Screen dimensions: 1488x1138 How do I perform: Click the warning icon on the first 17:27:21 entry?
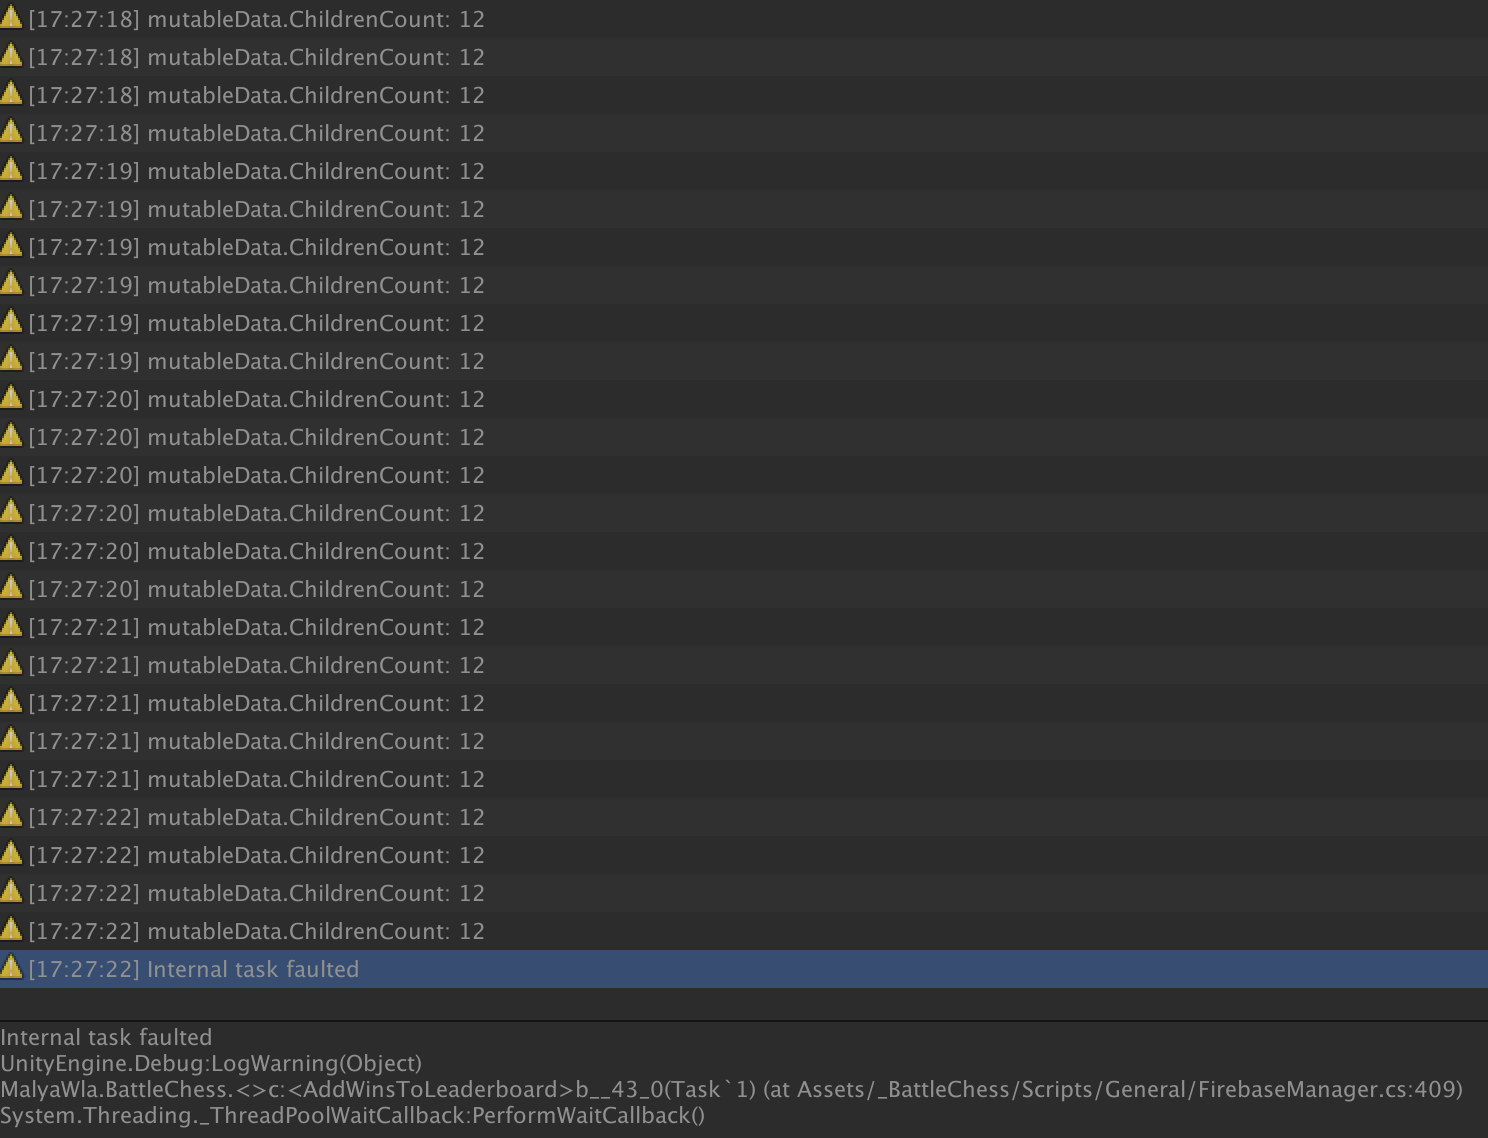point(11,627)
